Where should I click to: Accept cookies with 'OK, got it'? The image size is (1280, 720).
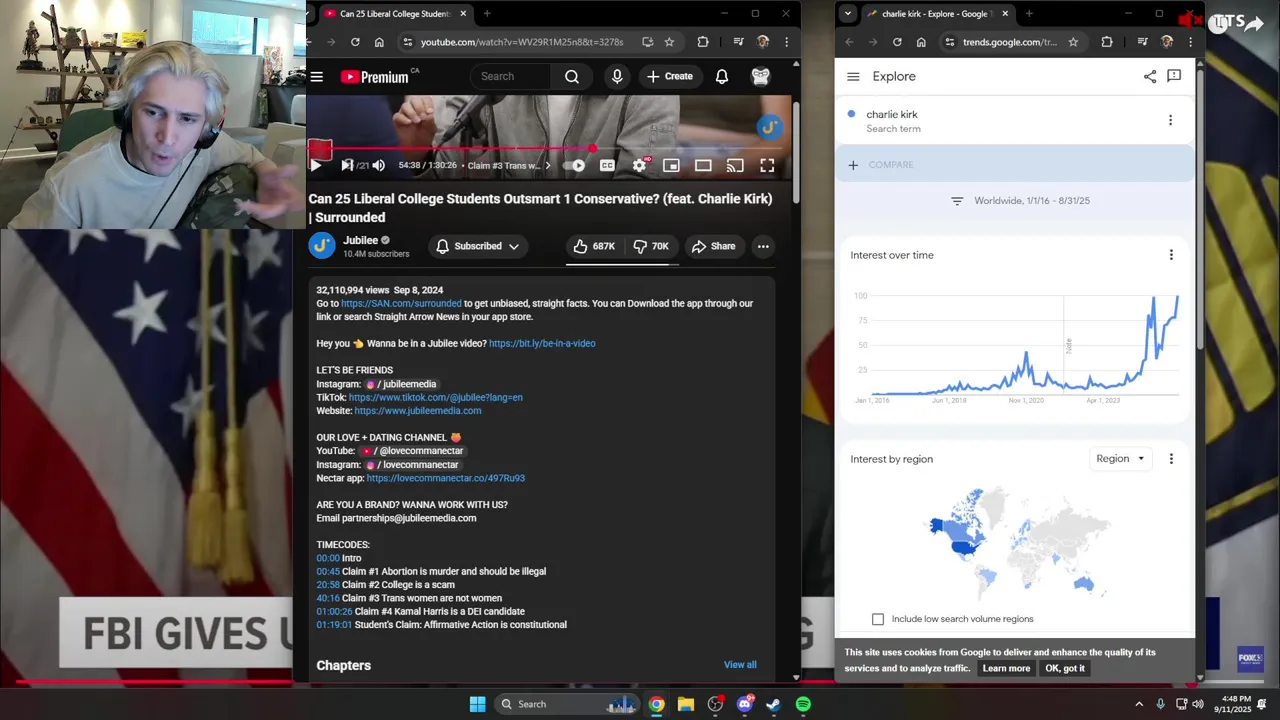(1065, 668)
